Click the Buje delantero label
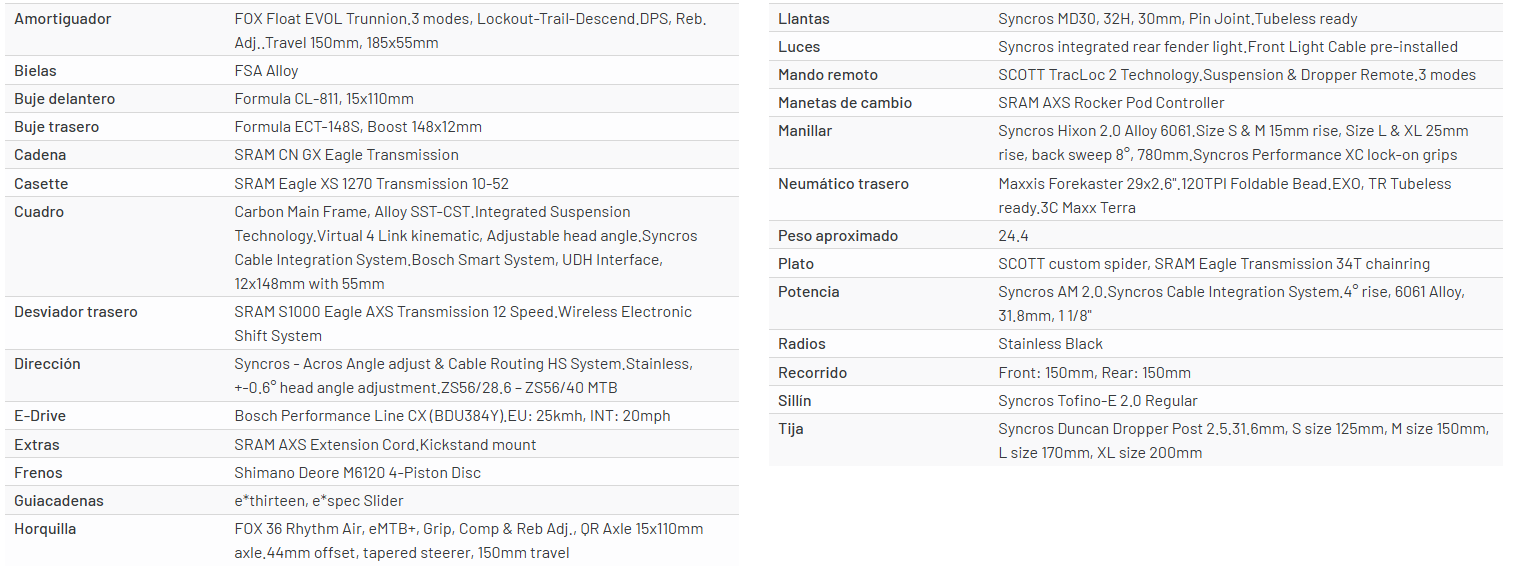The width and height of the screenshot is (1520, 578). pyautogui.click(x=65, y=99)
